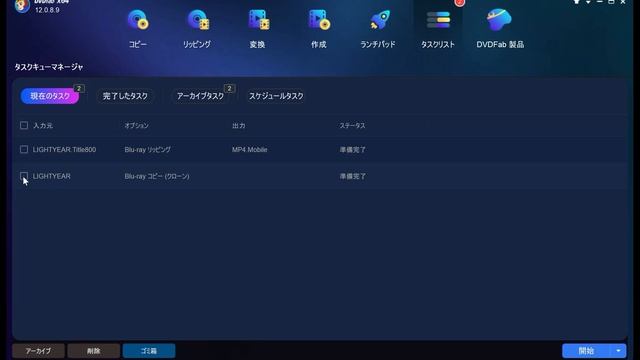The height and width of the screenshot is (360, 640).
Task: Open the 変換 (Converter) module icon
Action: pos(258,20)
